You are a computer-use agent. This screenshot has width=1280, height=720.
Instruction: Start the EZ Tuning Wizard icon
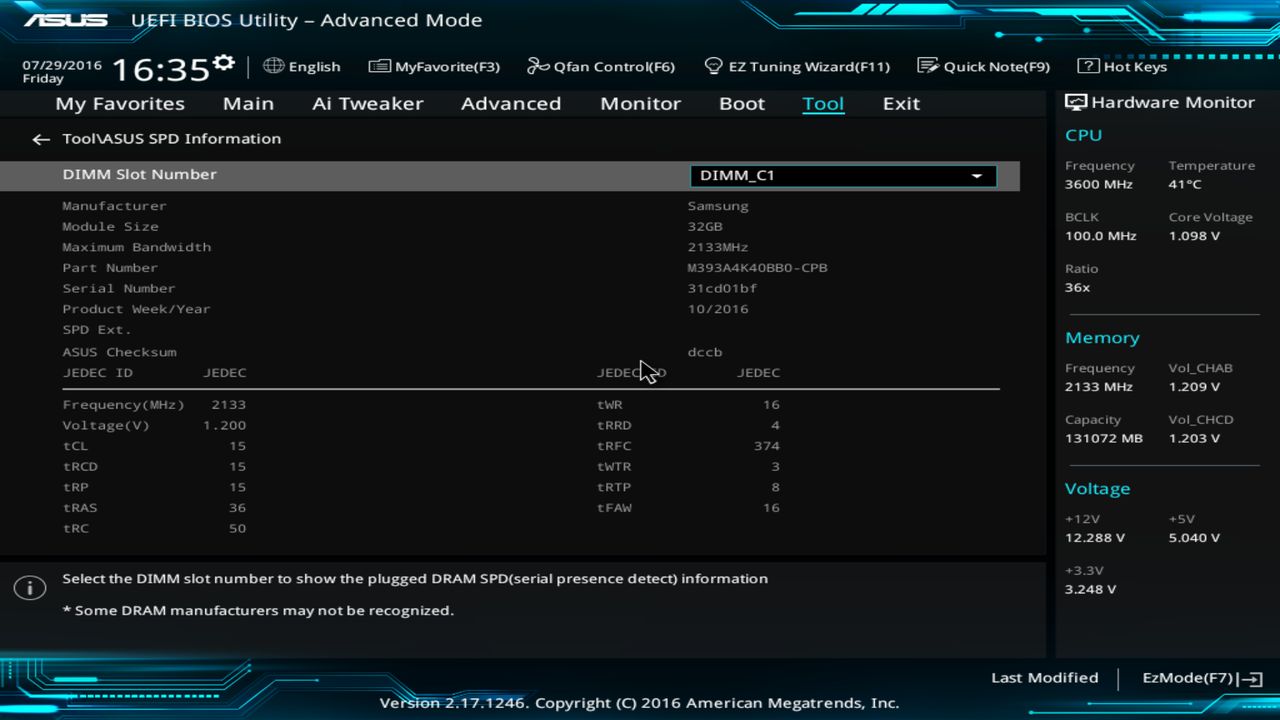coord(713,66)
